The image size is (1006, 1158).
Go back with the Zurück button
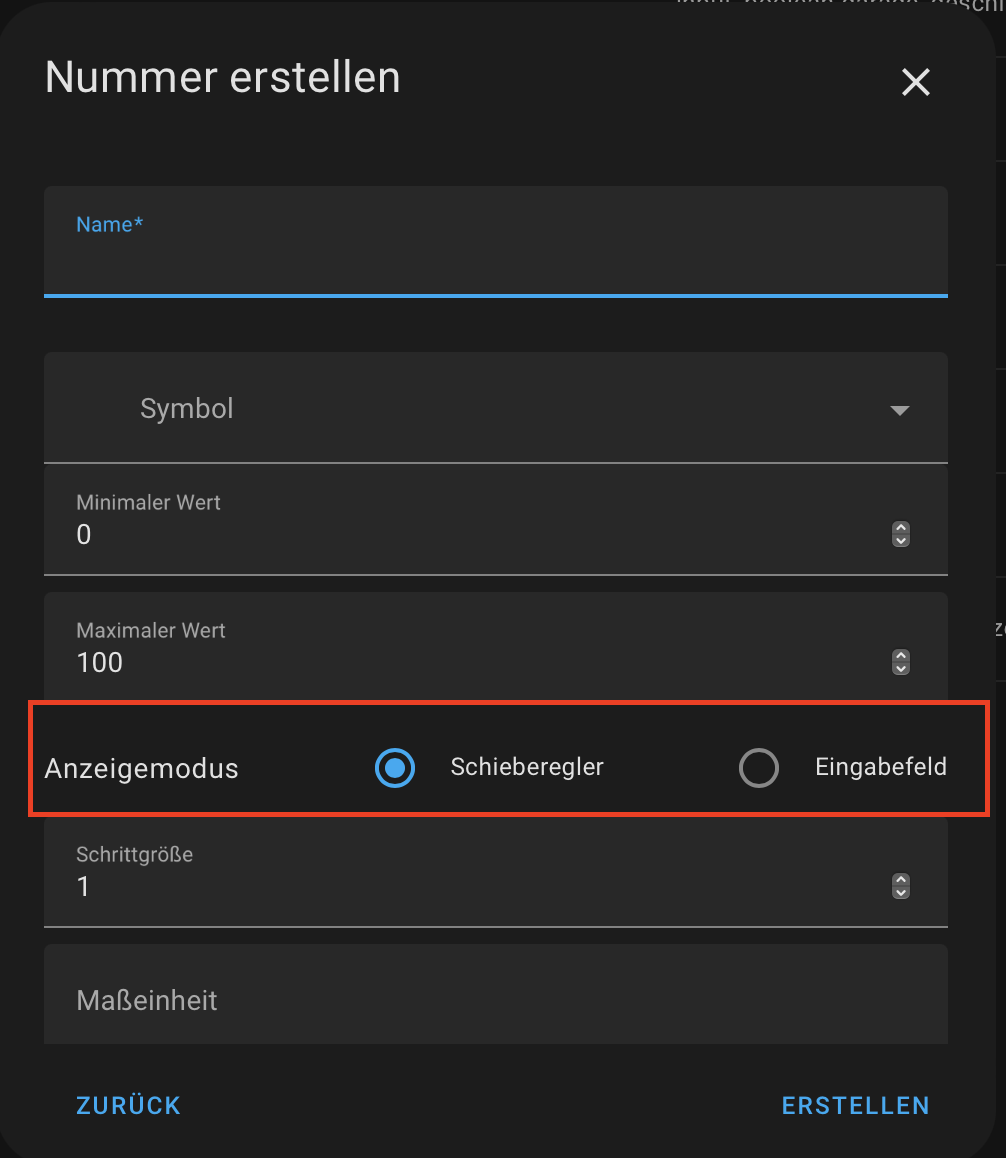coord(129,1106)
